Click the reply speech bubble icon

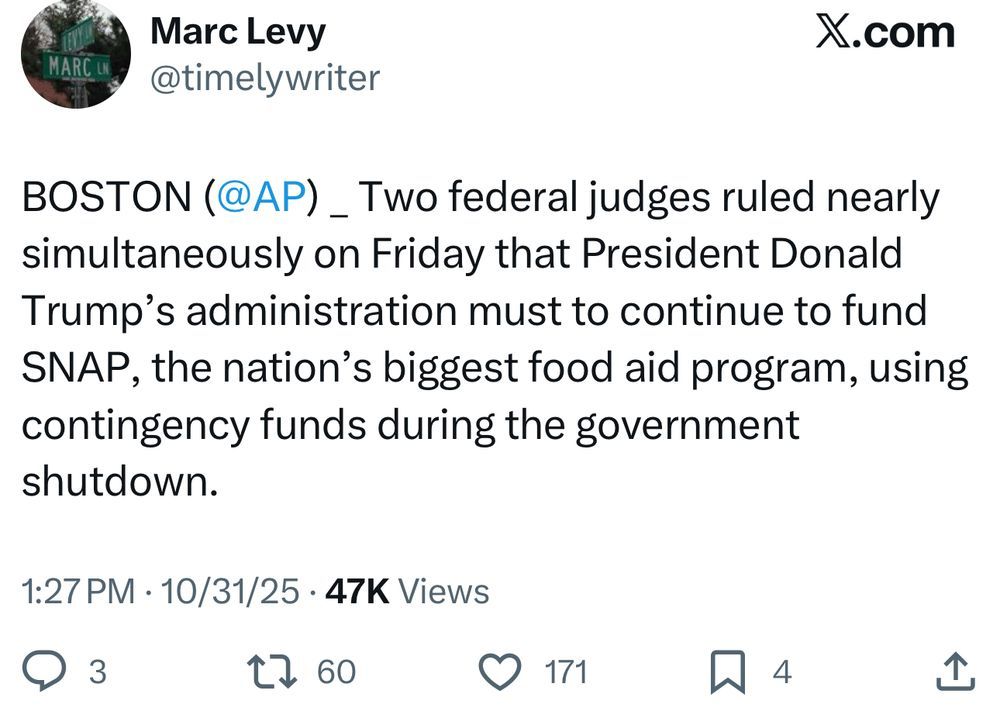pos(46,671)
